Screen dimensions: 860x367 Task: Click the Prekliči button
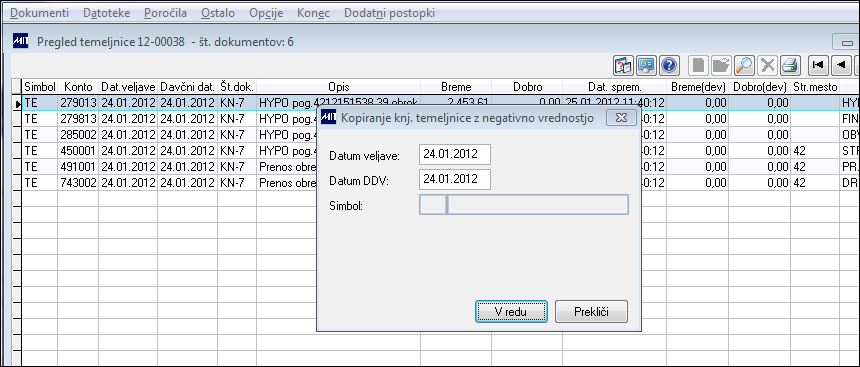click(591, 312)
